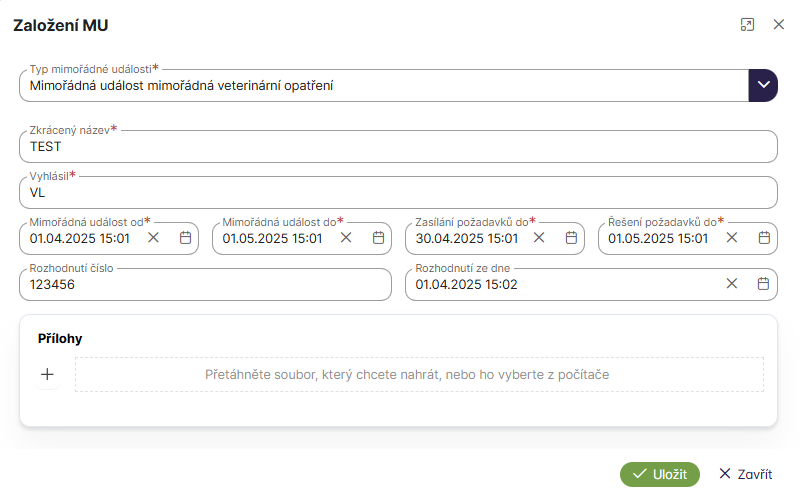This screenshot has height=495, width=800.
Task: Save the form with Uložit button
Action: (659, 474)
